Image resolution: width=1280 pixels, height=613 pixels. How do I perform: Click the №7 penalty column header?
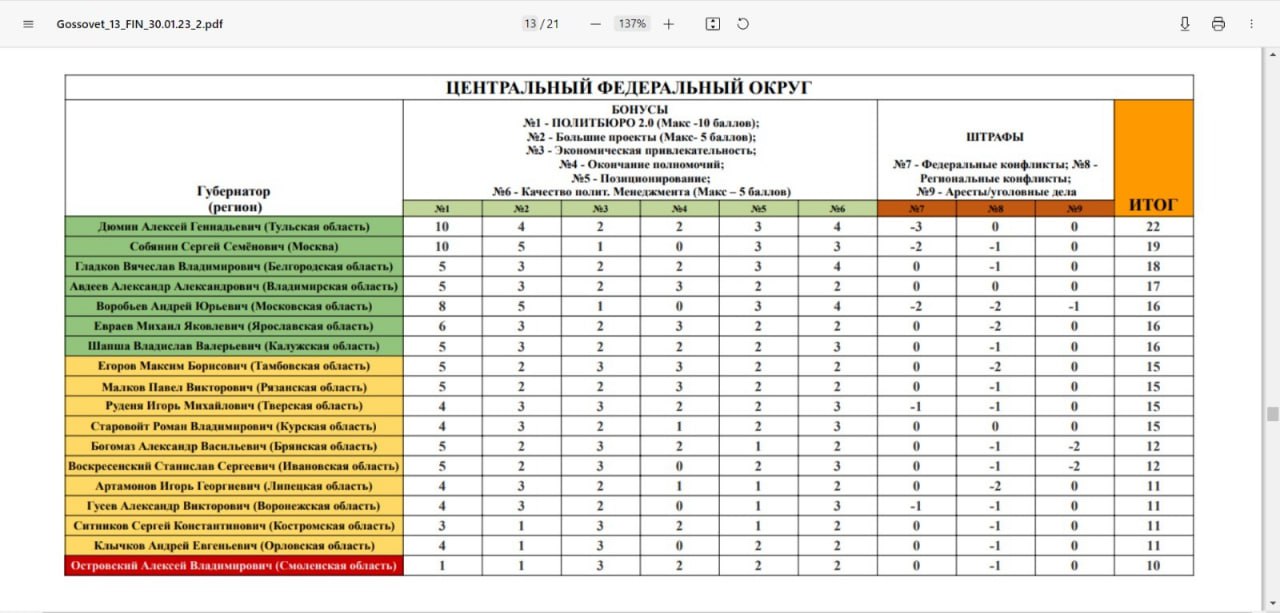916,208
